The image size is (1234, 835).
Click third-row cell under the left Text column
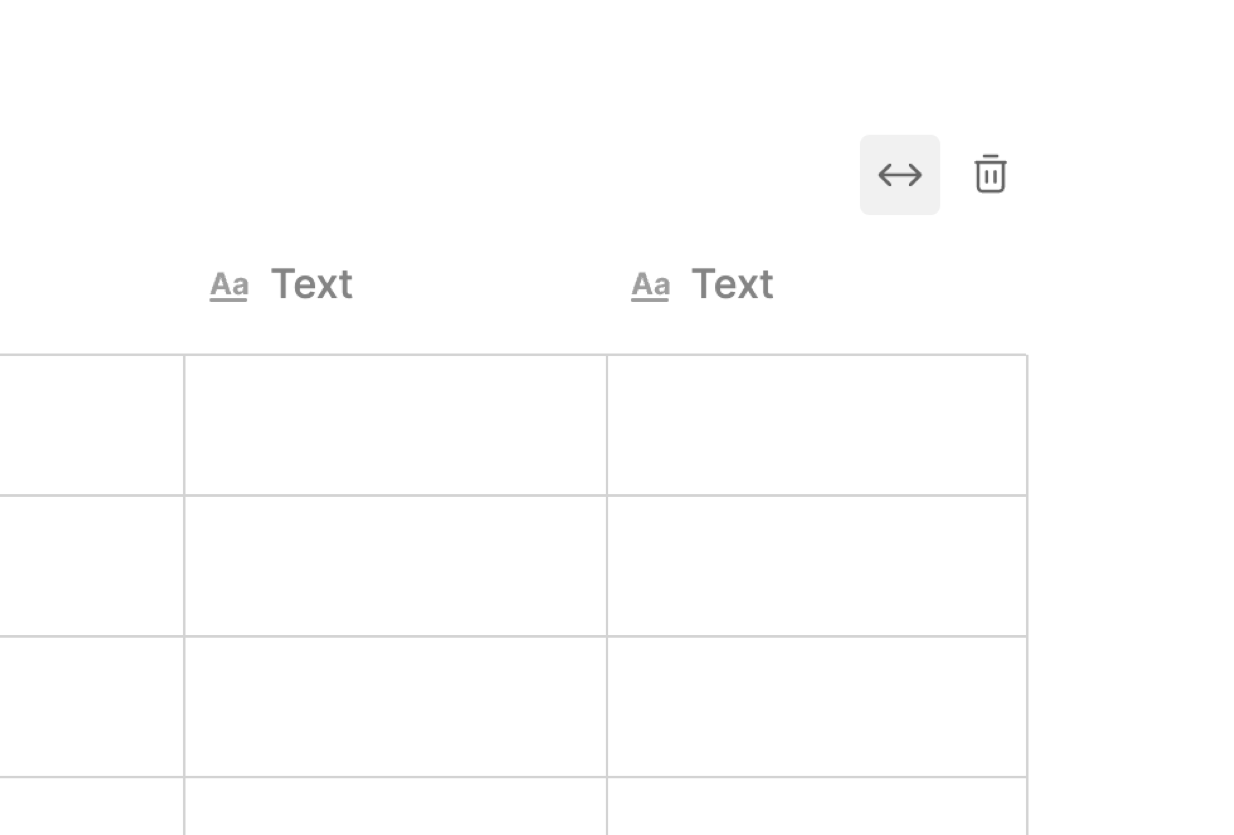coord(395,707)
